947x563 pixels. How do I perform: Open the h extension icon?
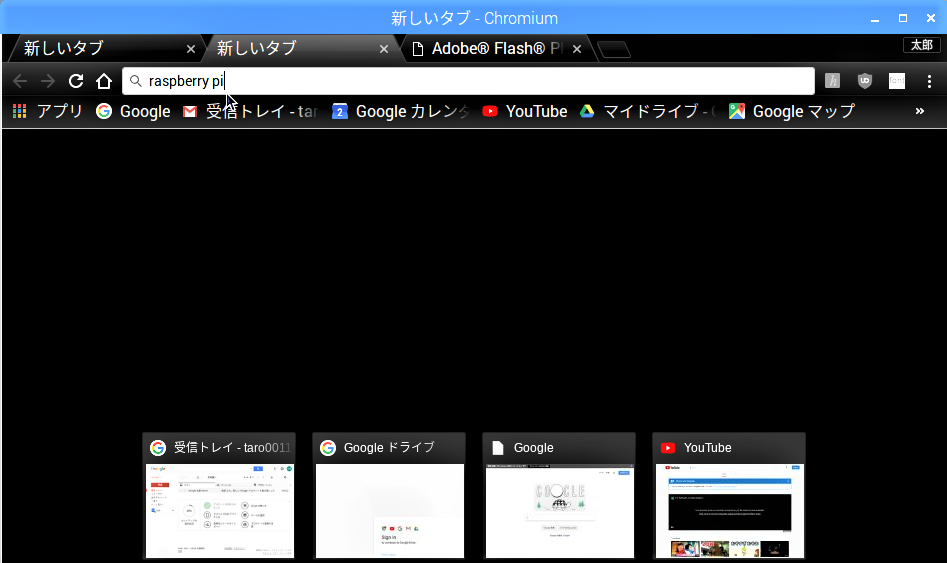[833, 81]
